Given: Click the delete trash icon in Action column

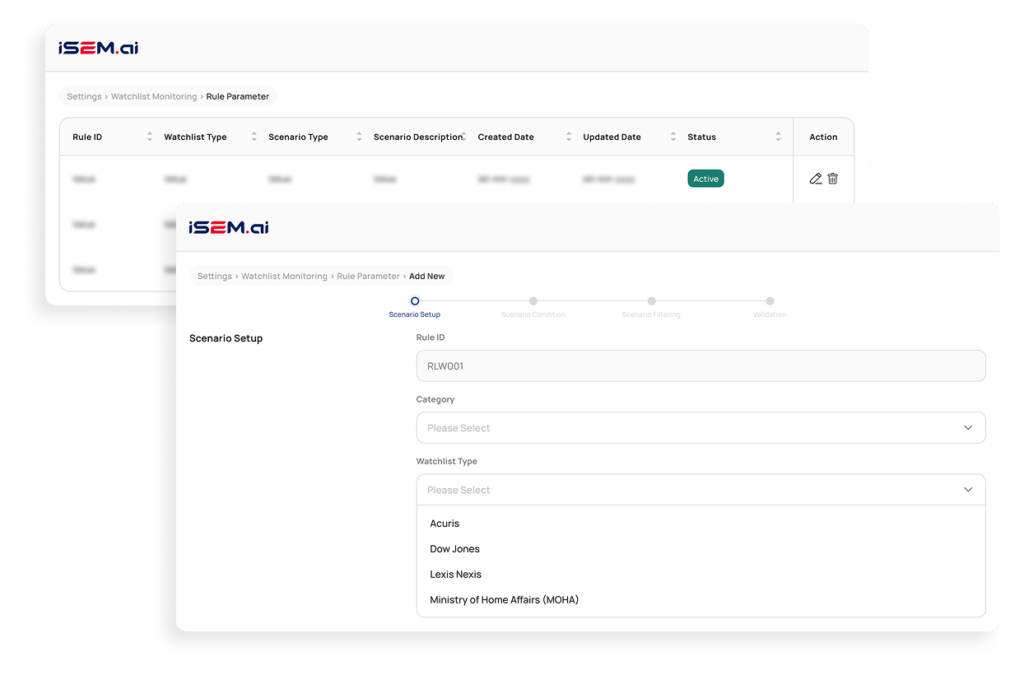Looking at the screenshot, I should pyautogui.click(x=833, y=179).
